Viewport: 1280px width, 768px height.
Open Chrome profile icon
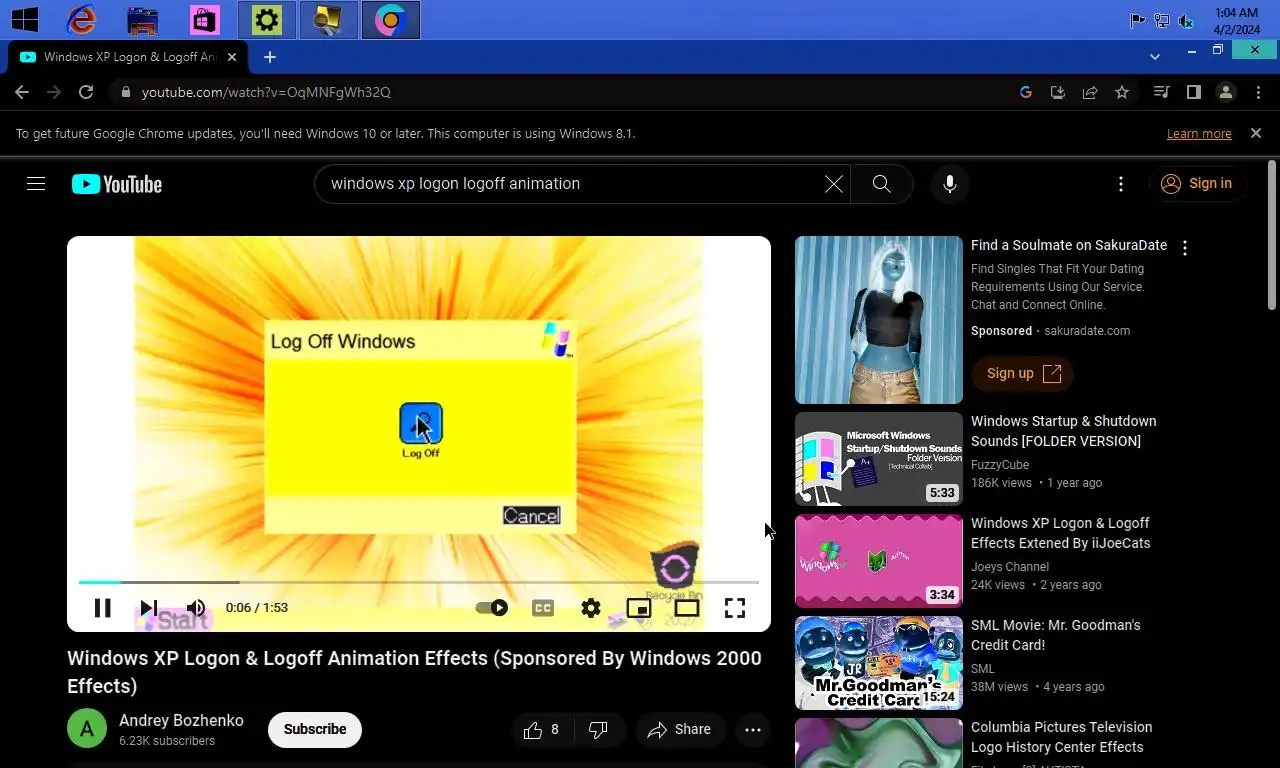pyautogui.click(x=1225, y=92)
